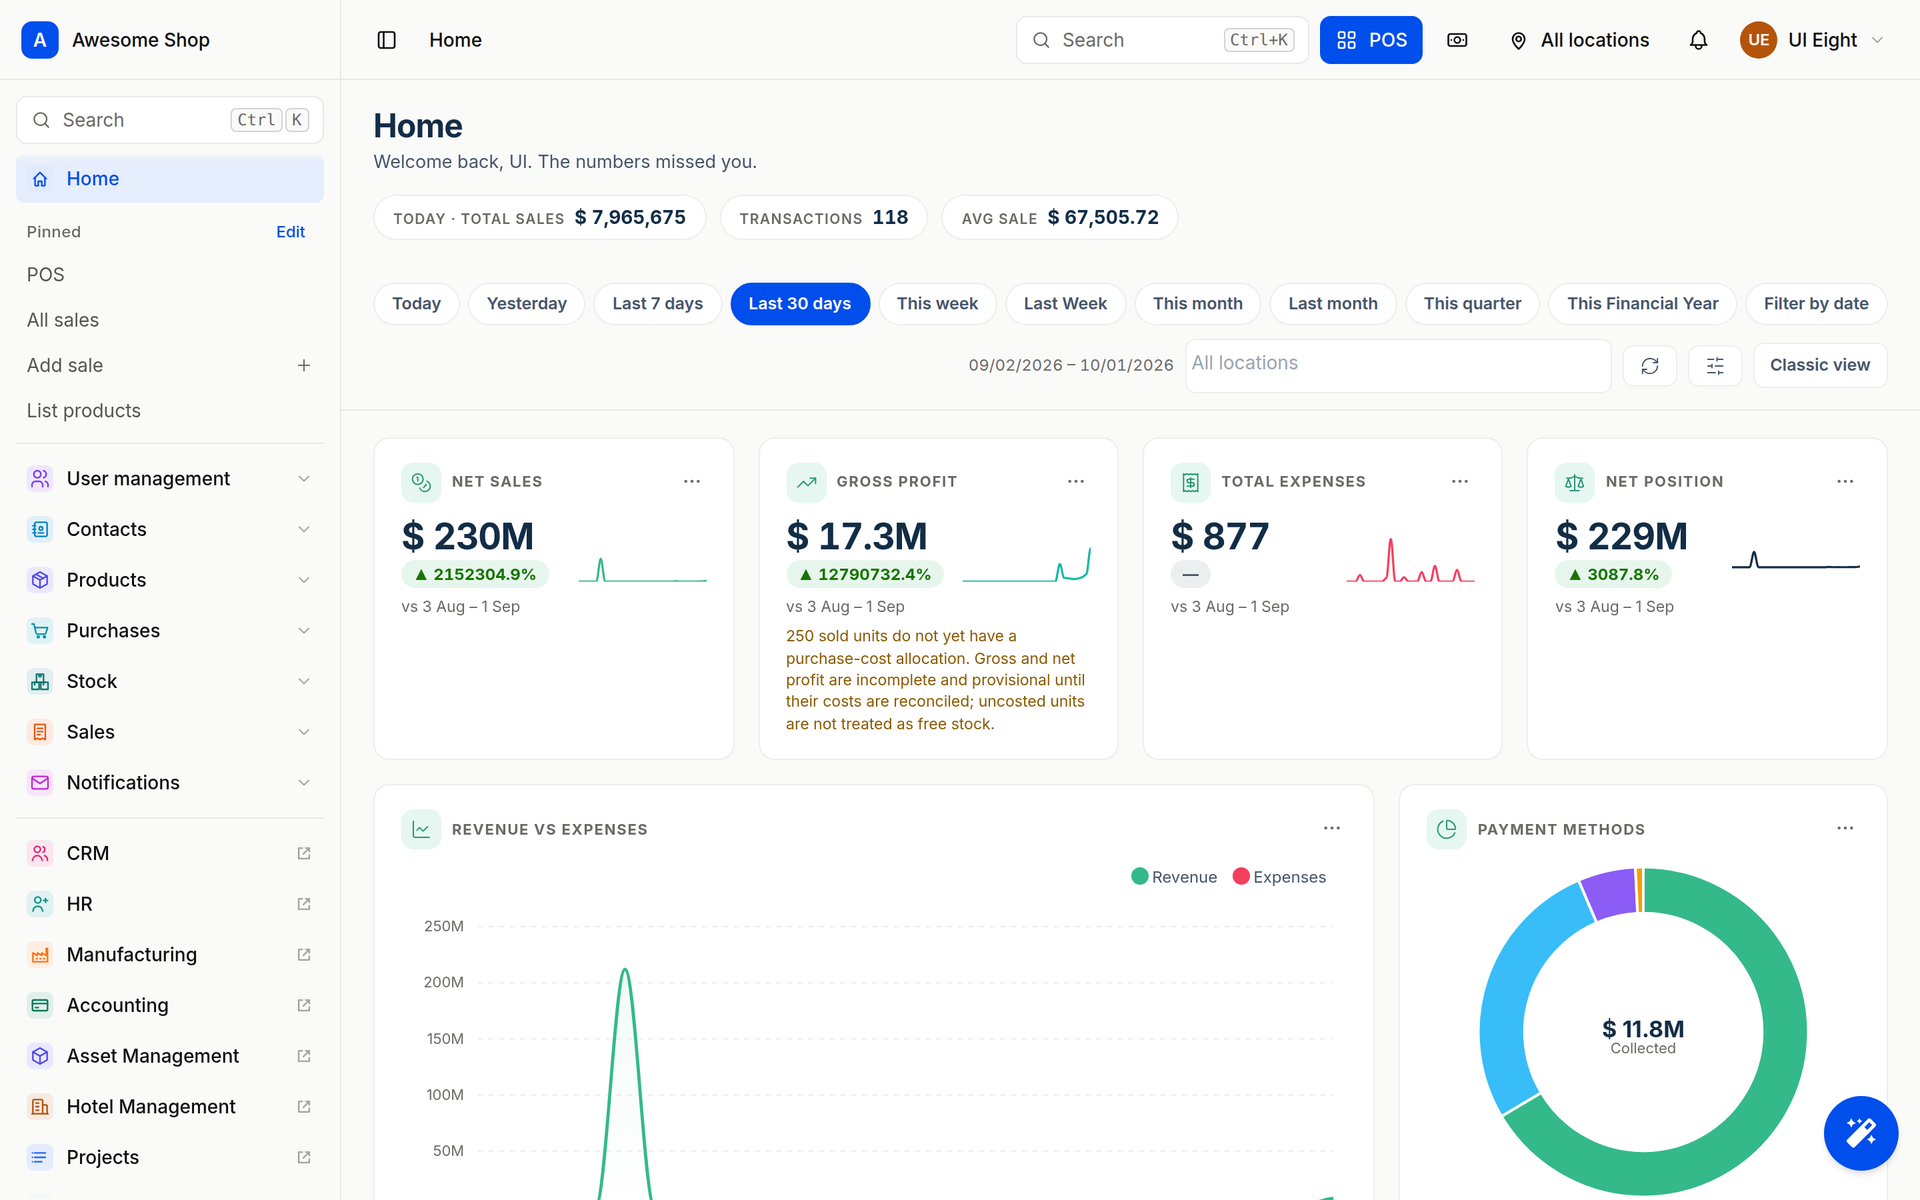Select the This Financial Year range
Viewport: 1920px width, 1200px height.
[x=1642, y=304]
